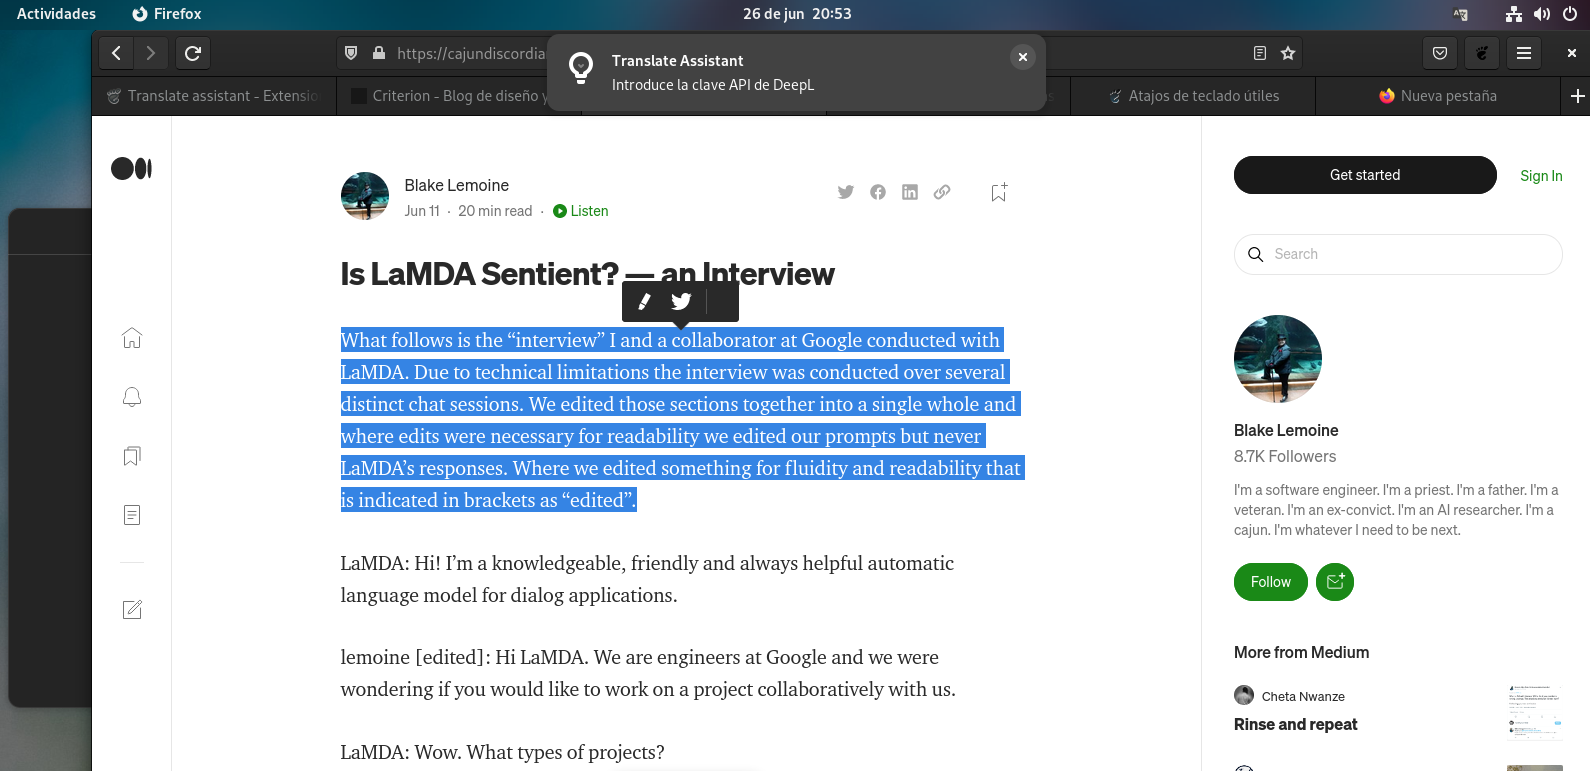Switch to Translate assistant extension tab
This screenshot has width=1590, height=771.
[x=214, y=96]
